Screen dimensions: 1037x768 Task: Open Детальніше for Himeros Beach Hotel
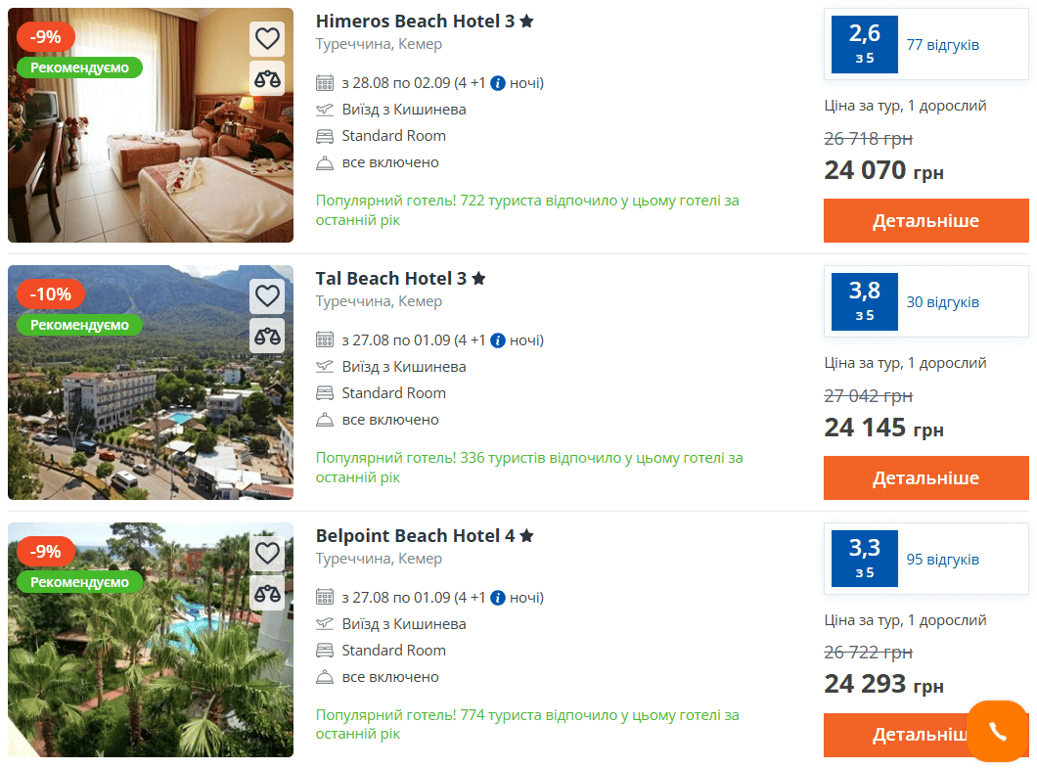tap(926, 221)
